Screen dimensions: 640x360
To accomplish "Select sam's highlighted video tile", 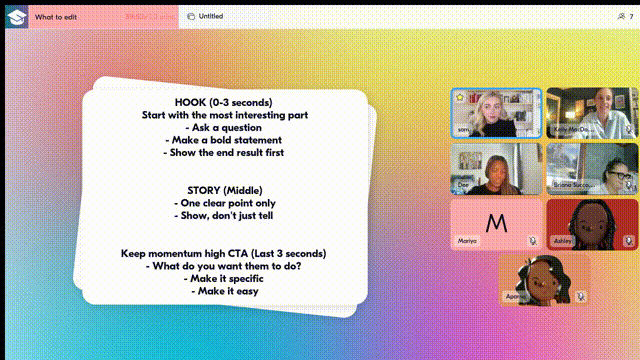I will tap(496, 113).
